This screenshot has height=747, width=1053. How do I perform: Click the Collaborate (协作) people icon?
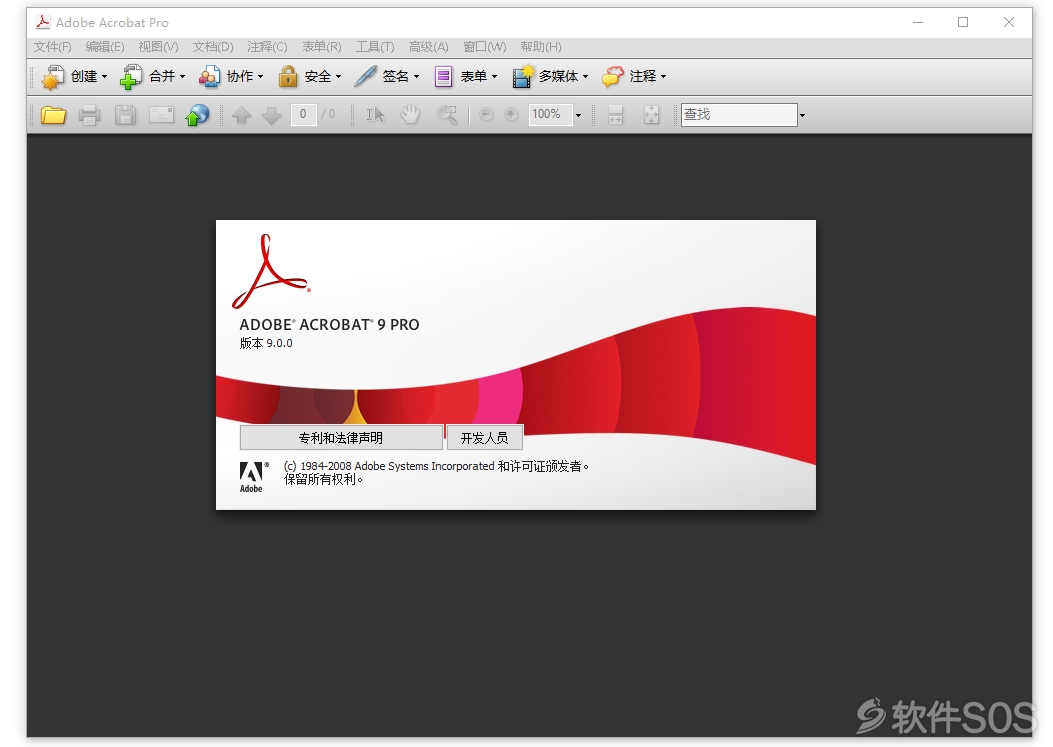[209, 77]
